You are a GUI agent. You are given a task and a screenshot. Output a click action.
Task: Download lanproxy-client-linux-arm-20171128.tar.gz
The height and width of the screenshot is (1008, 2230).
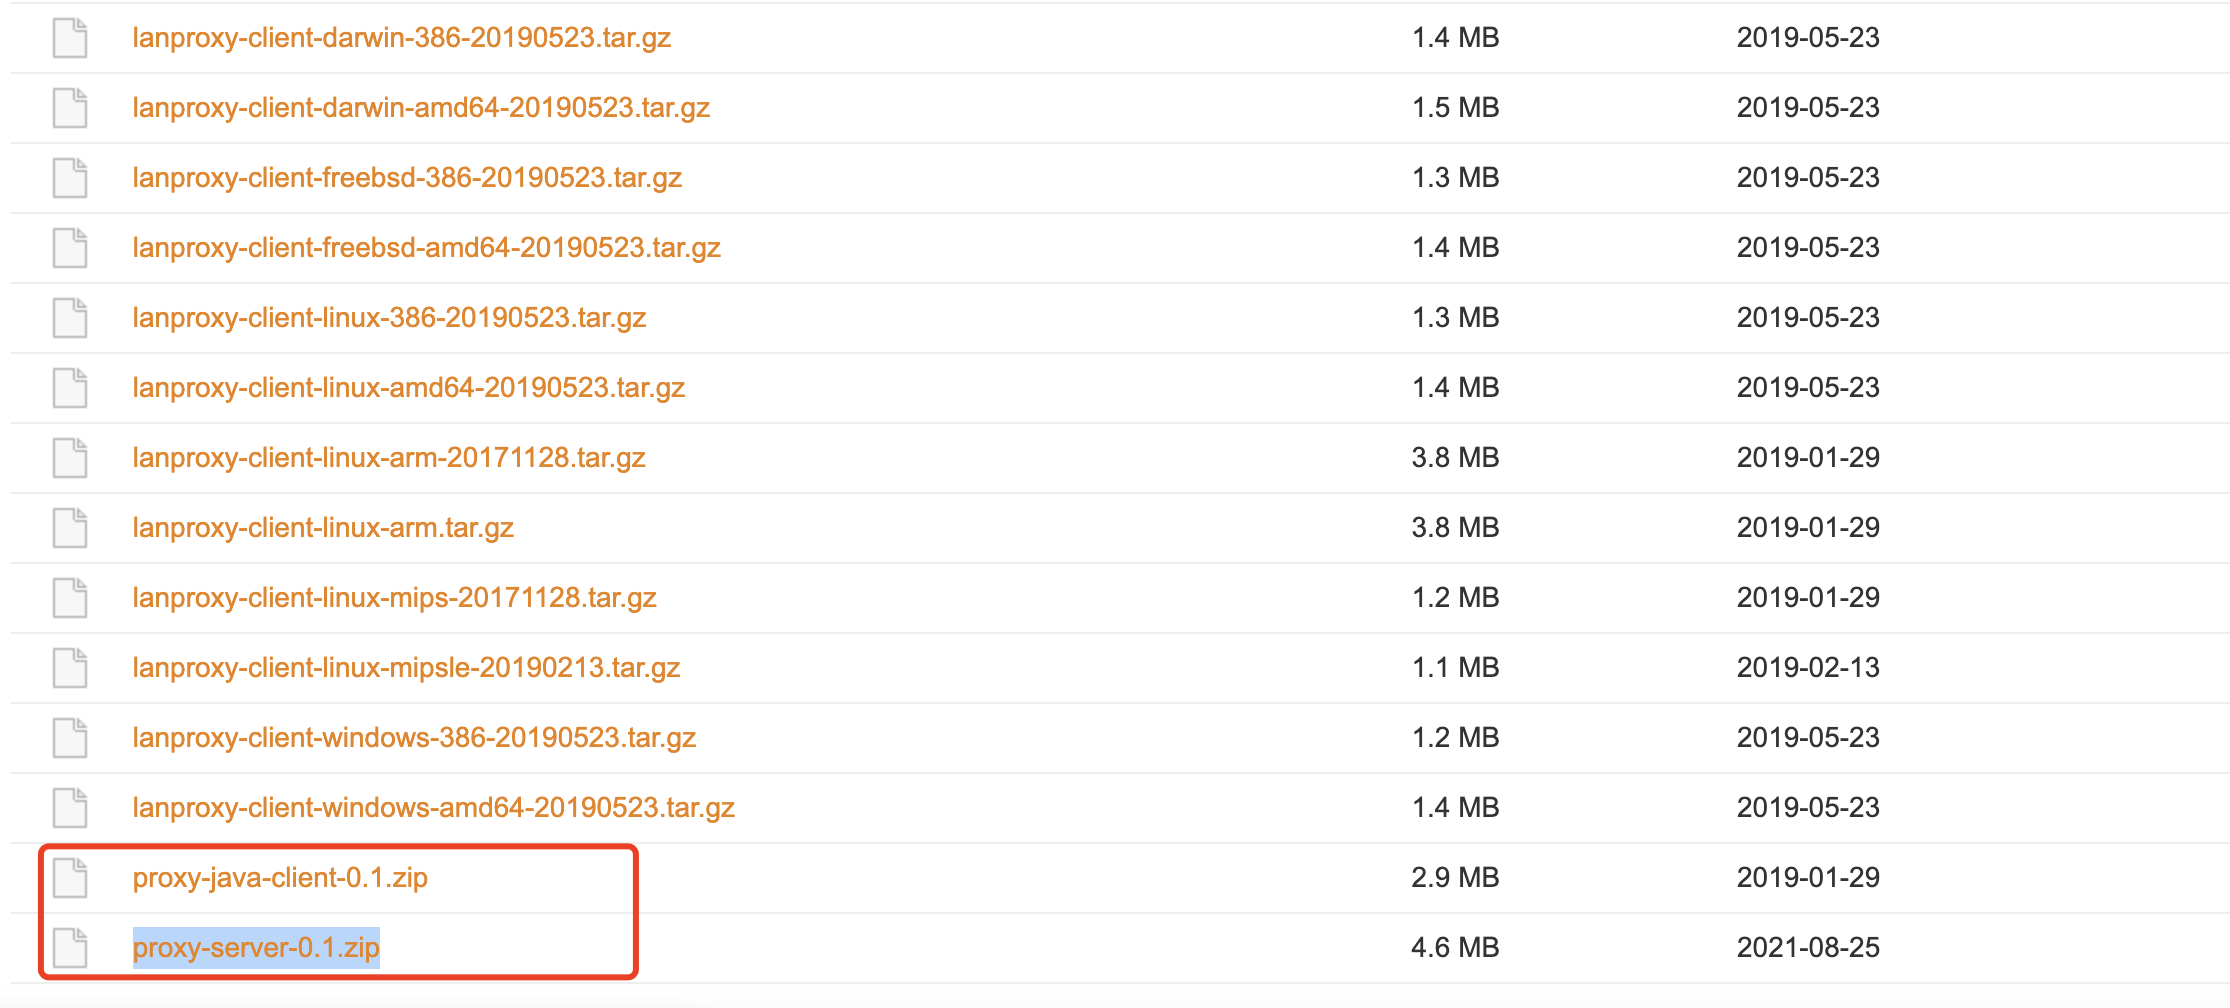tap(389, 458)
